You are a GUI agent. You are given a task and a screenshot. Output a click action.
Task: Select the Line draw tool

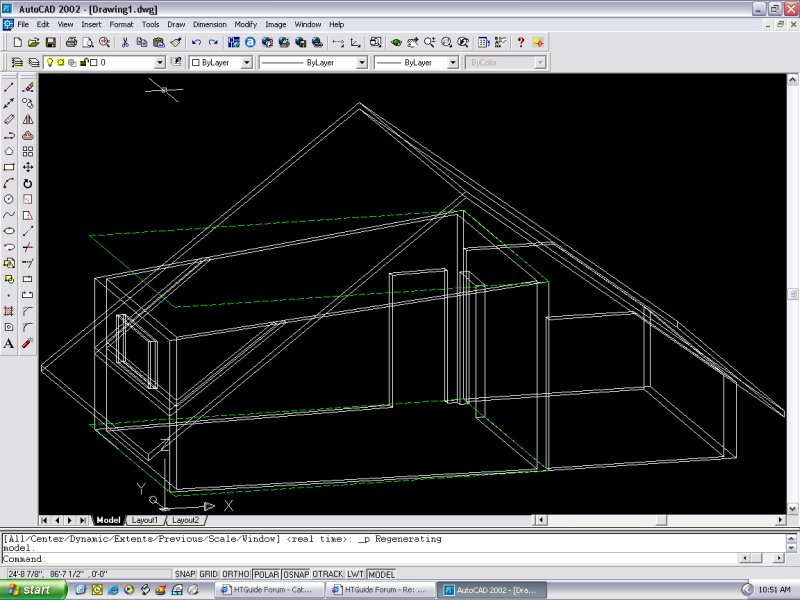tap(9, 87)
